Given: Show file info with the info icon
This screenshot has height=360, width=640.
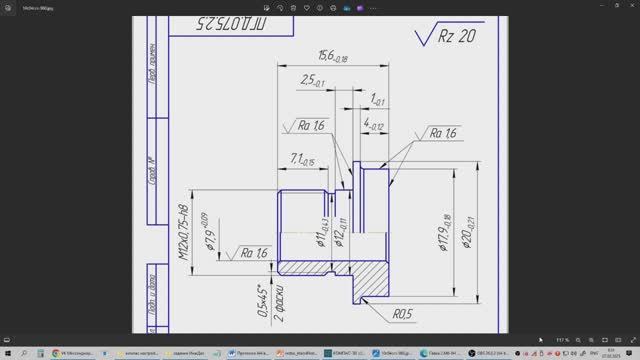Looking at the screenshot, I should tap(320, 8).
